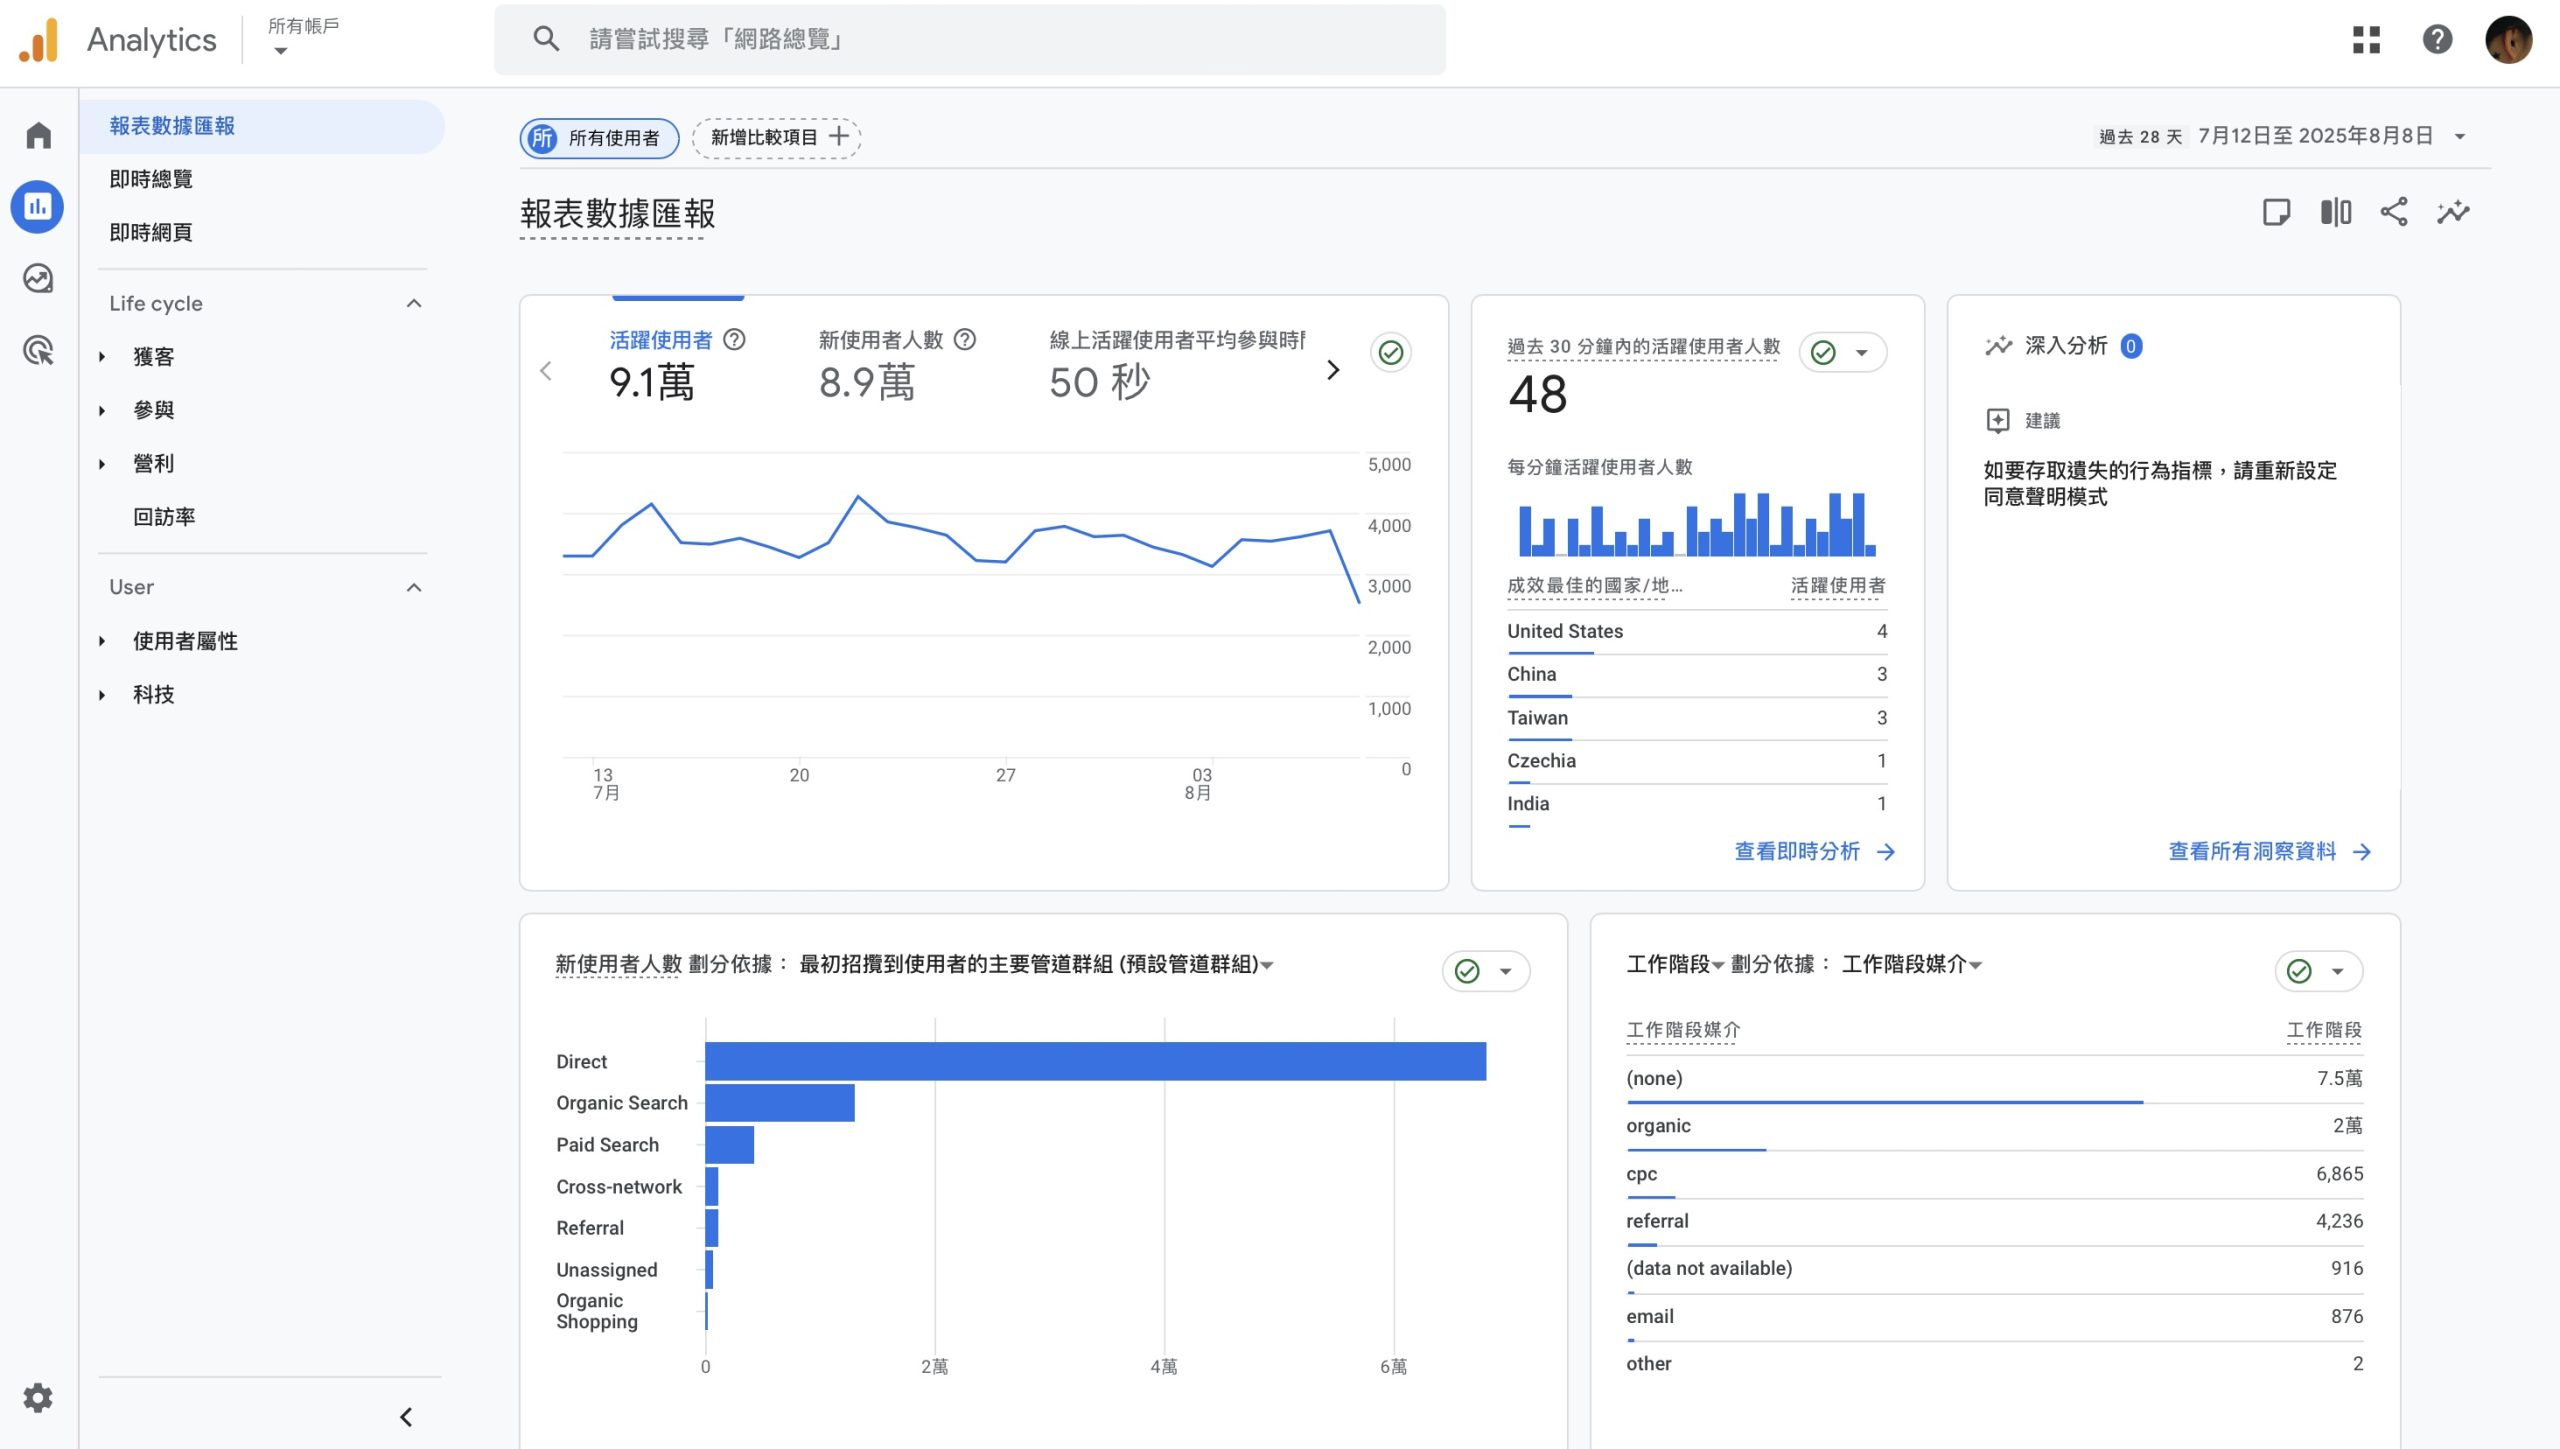Viewport: 2560px width, 1449px height.
Task: Open the Help question mark icon
Action: pyautogui.click(x=2438, y=39)
